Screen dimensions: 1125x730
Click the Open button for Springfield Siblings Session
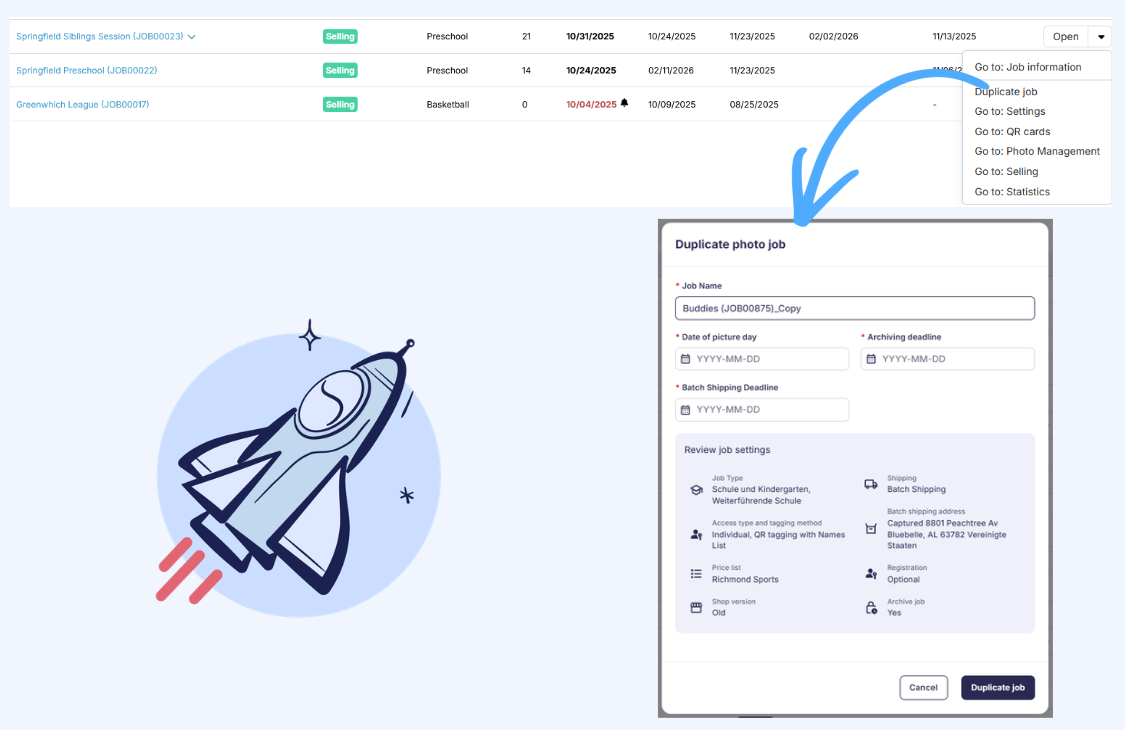pos(1065,37)
